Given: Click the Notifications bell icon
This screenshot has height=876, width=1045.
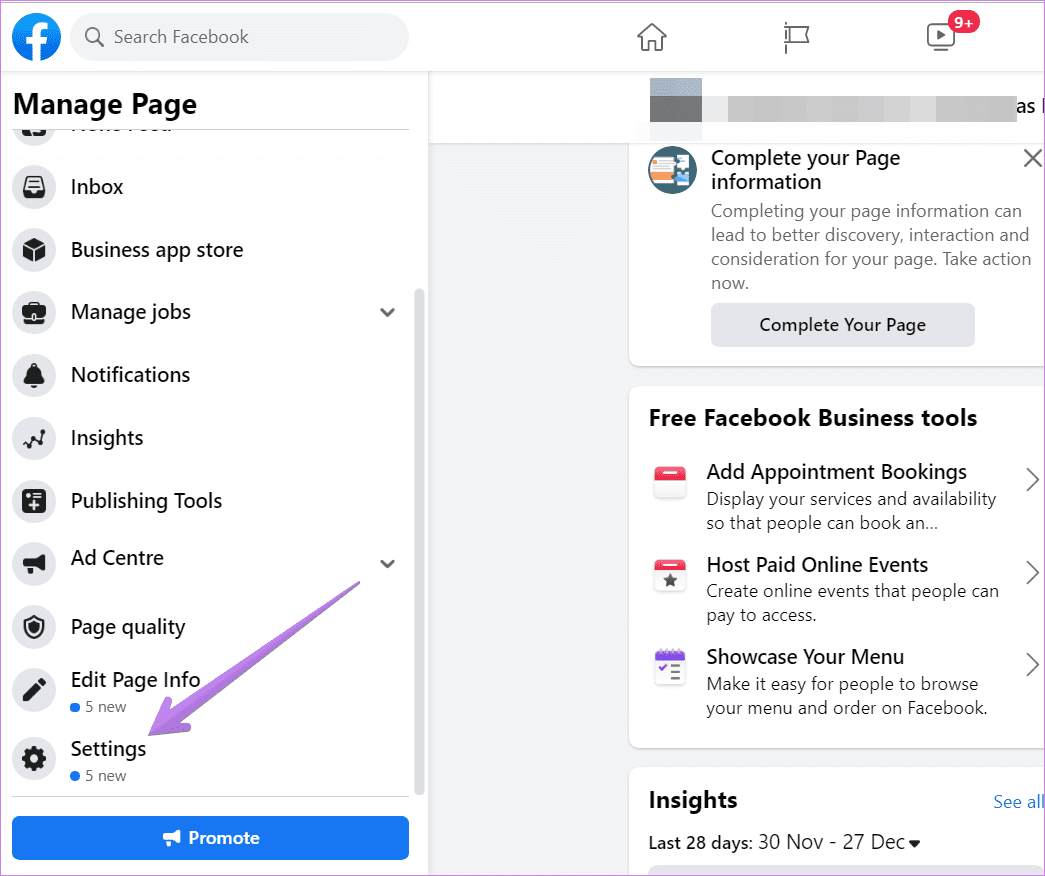Looking at the screenshot, I should click(34, 375).
